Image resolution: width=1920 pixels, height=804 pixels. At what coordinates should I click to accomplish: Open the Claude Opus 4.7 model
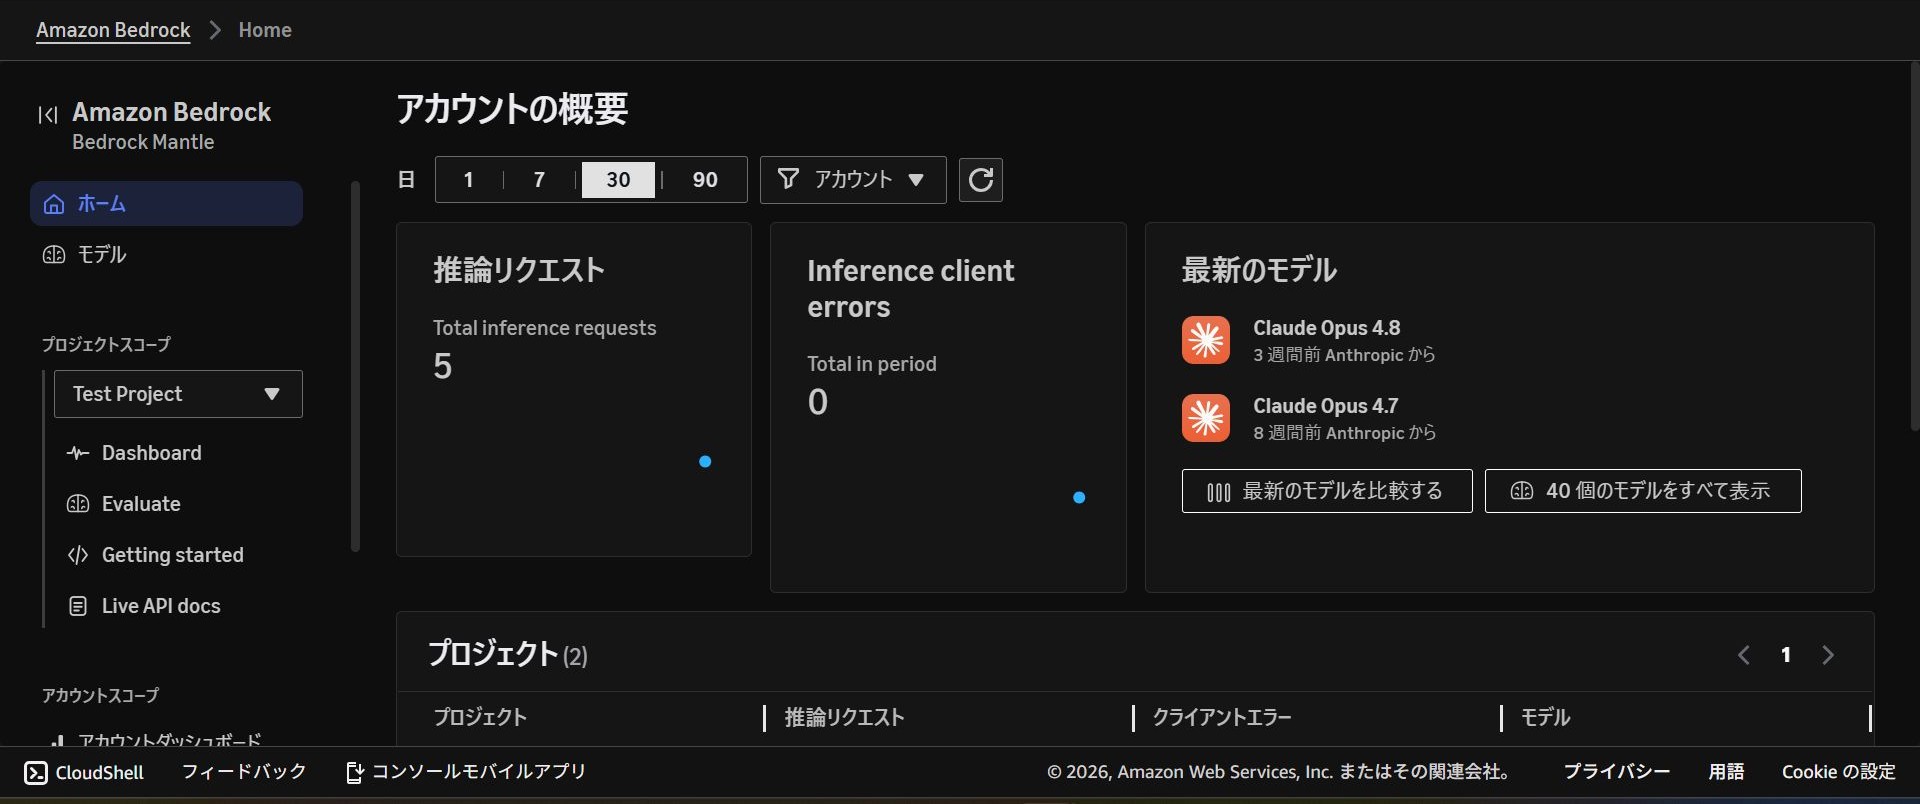coord(1326,406)
